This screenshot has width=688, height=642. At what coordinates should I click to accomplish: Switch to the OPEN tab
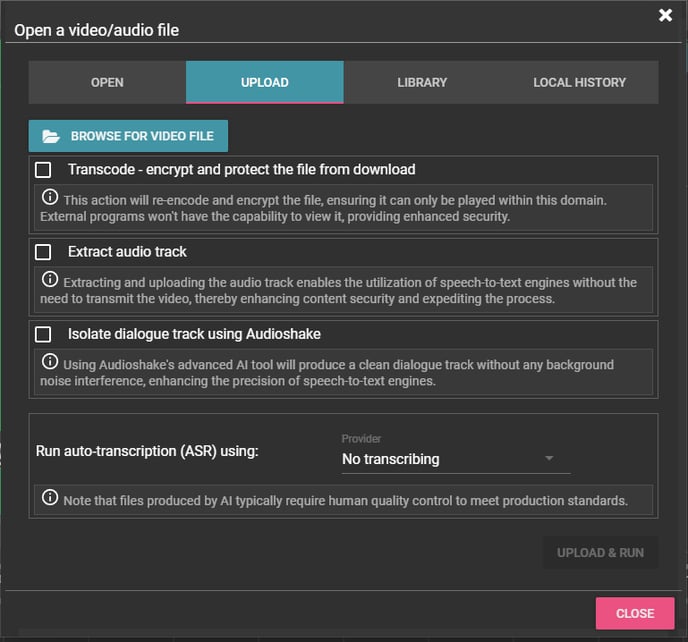coord(107,82)
